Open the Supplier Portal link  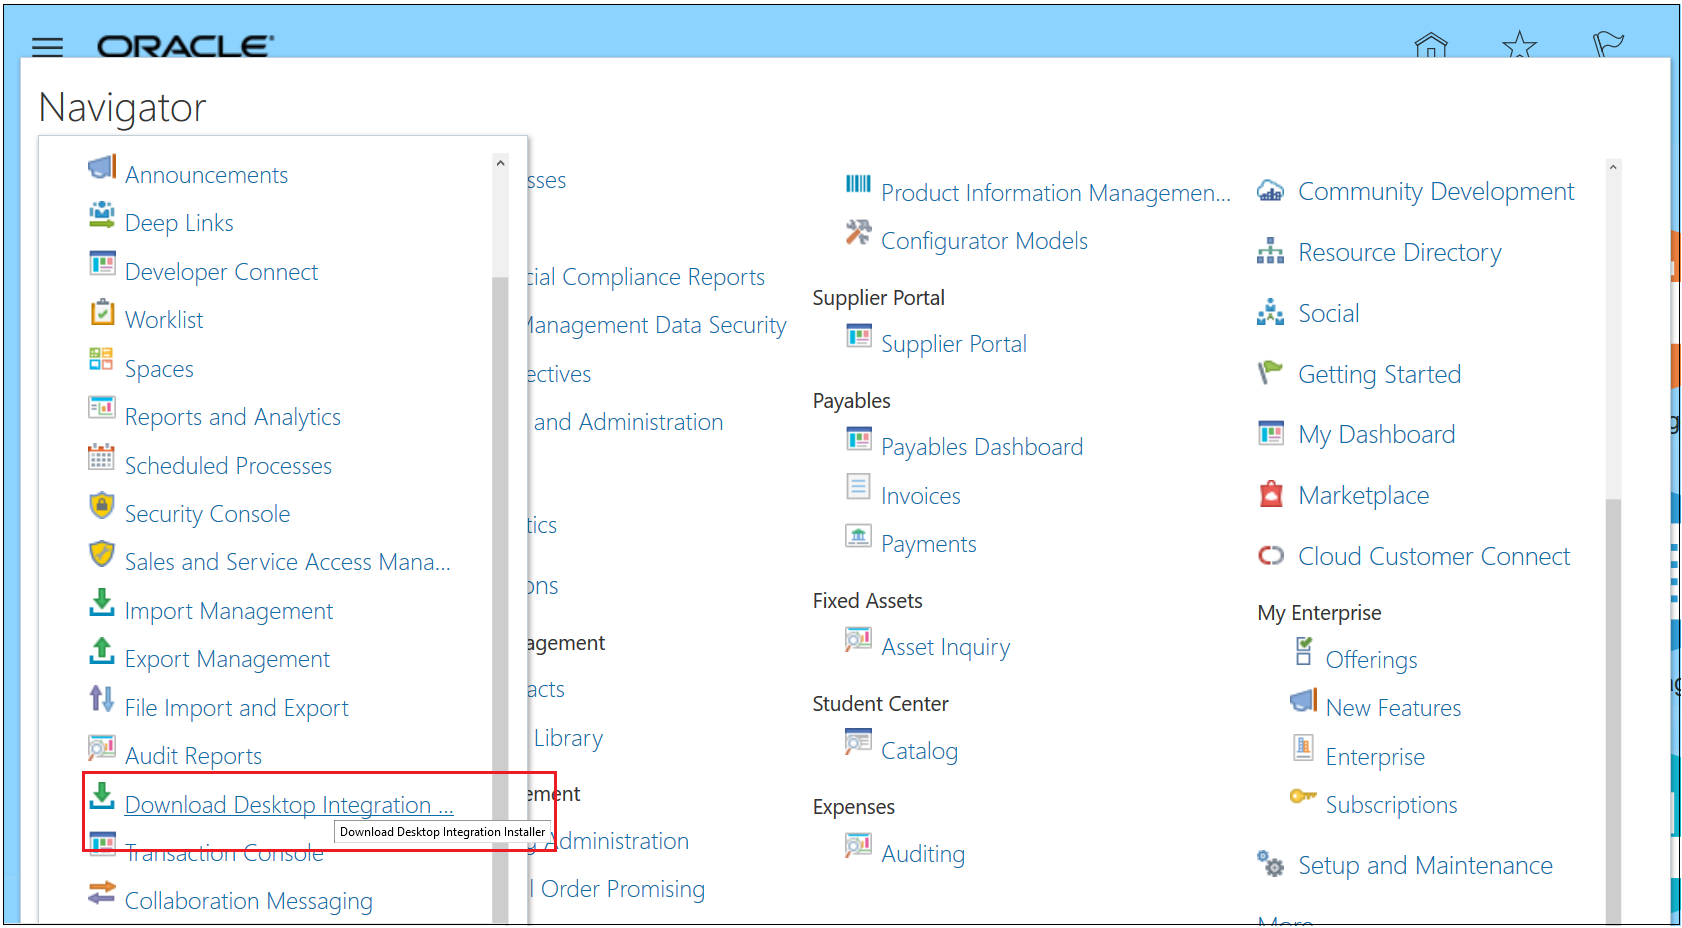(x=954, y=343)
